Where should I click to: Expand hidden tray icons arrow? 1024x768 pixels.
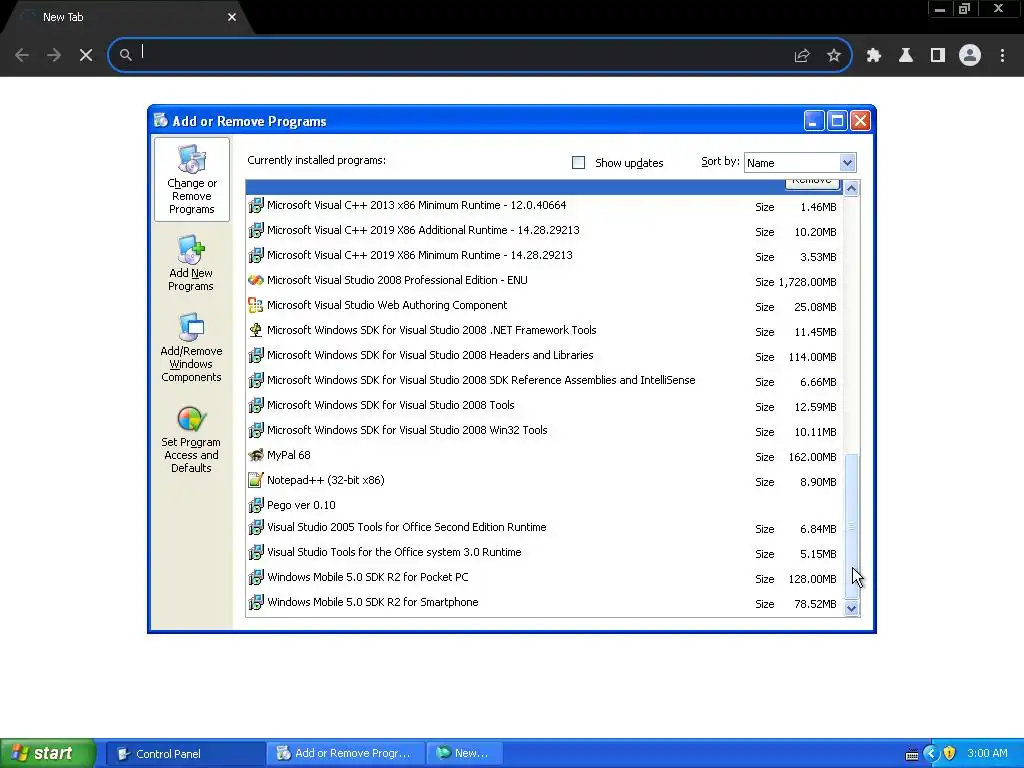point(931,754)
